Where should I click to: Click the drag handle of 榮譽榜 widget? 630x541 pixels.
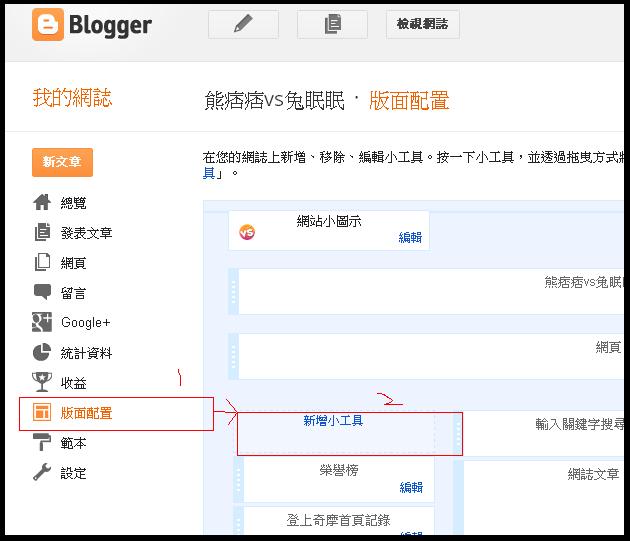[x=239, y=480]
